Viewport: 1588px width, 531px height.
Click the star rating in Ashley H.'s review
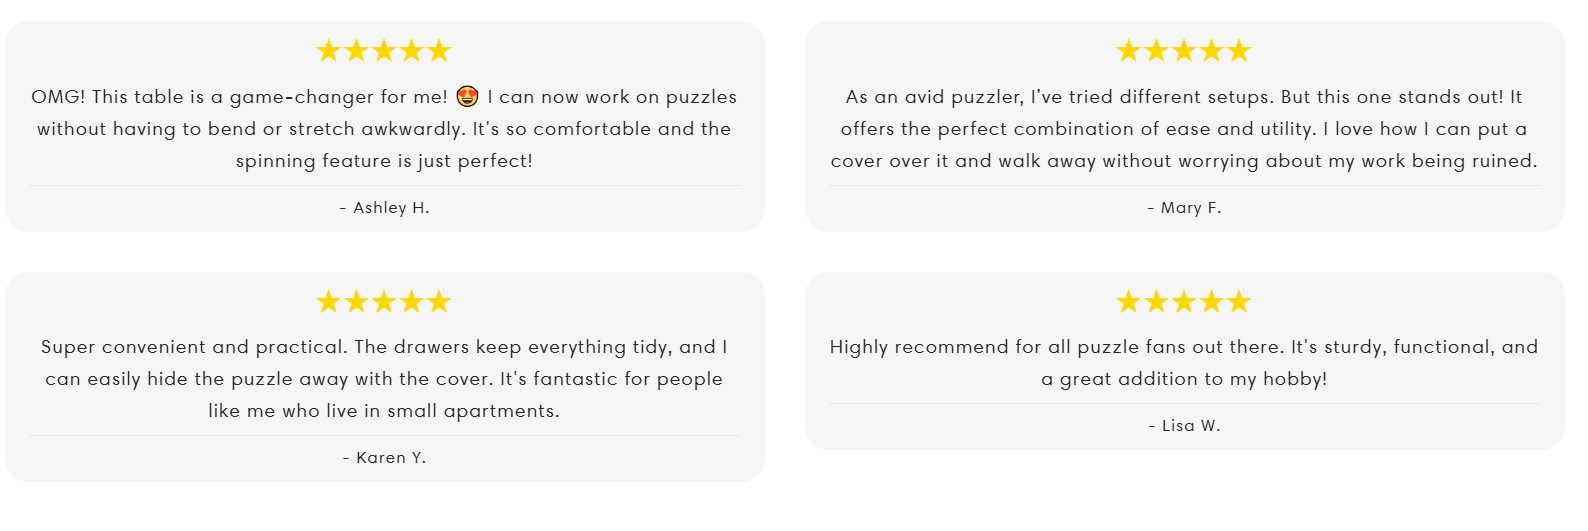point(384,51)
